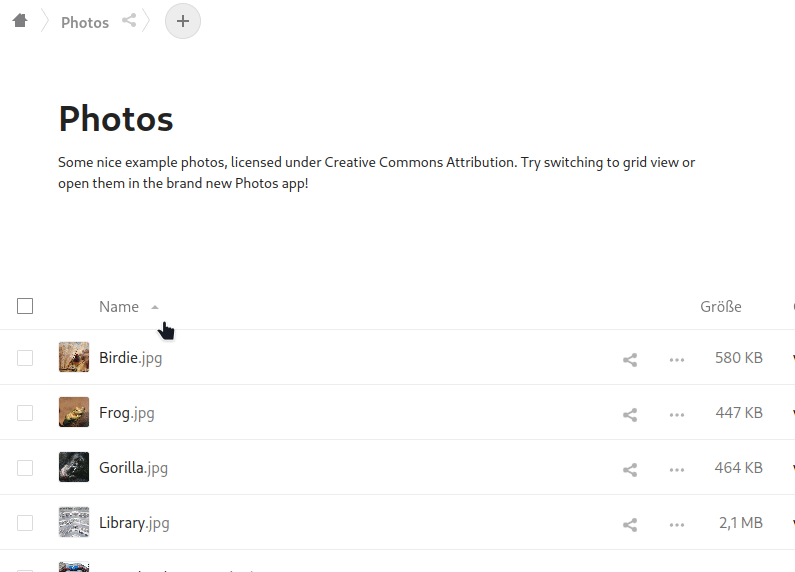Check the Gorilla.jpg row checkbox
This screenshot has width=795, height=572.
tap(25, 468)
